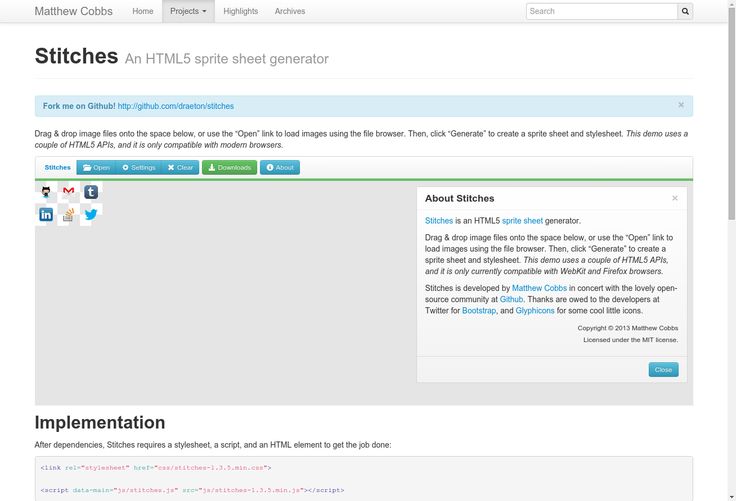Image resolution: width=736 pixels, height=501 pixels.
Task: Click the GitHub octocat sprite icon
Action: [x=46, y=192]
